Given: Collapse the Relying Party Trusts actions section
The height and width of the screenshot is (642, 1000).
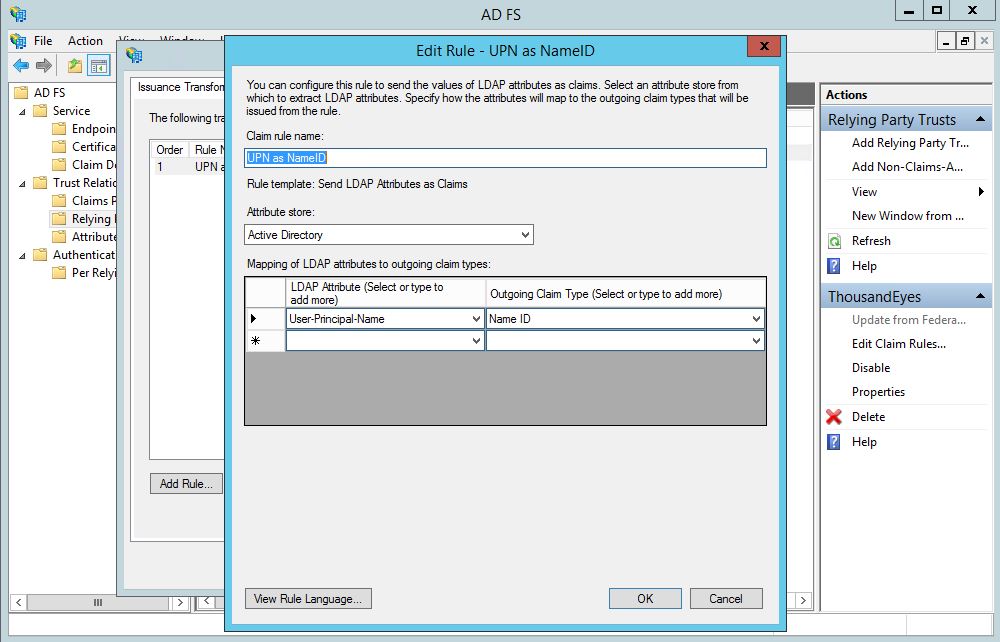Looking at the screenshot, I should 979,120.
